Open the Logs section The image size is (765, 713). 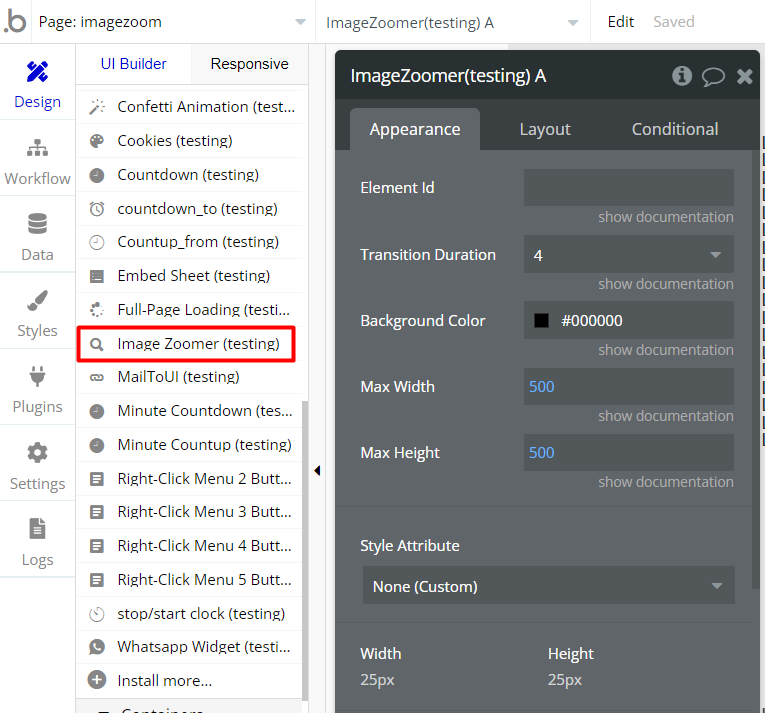click(x=37, y=542)
